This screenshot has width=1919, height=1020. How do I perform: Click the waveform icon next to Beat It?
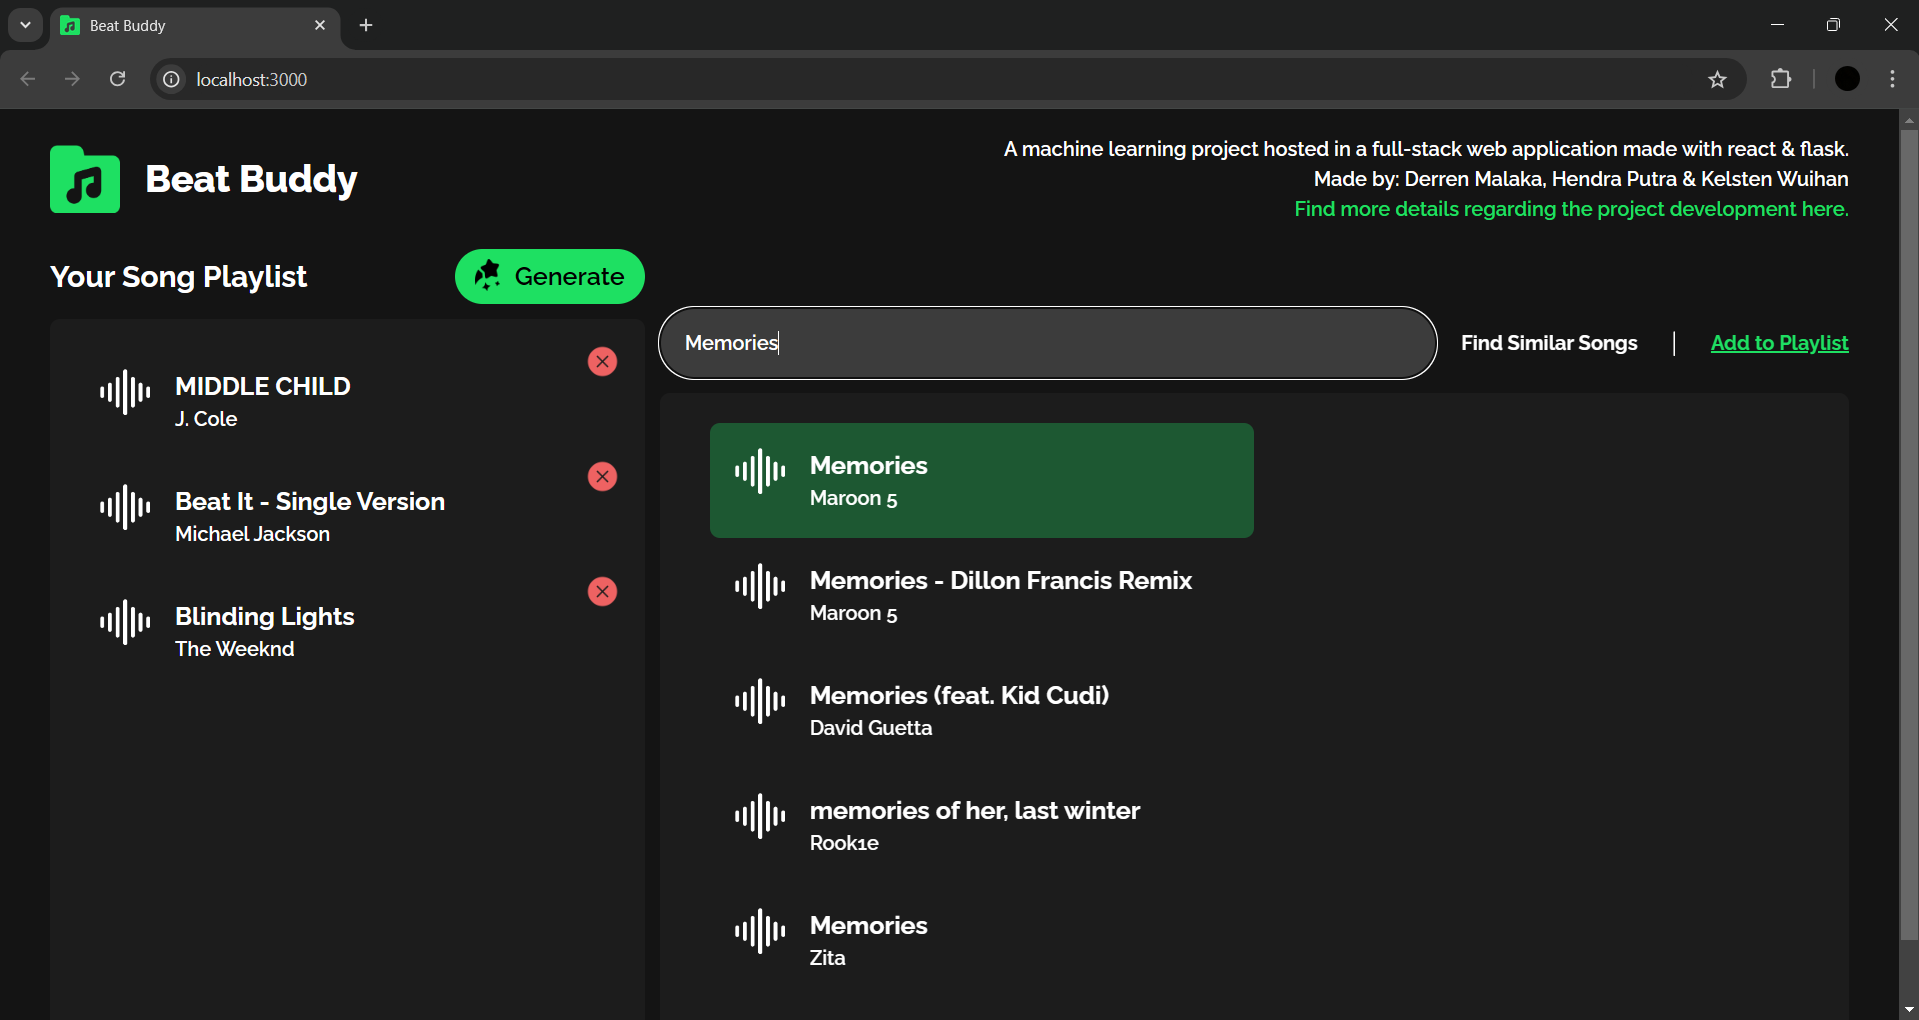123,510
